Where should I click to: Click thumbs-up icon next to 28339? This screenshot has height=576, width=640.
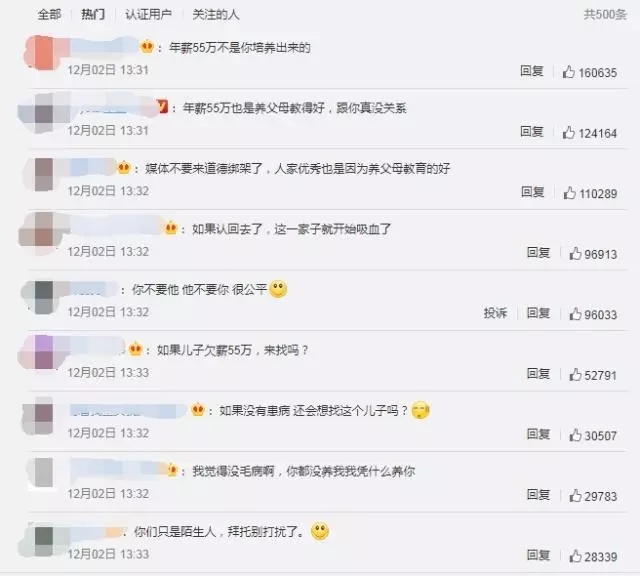(576, 556)
